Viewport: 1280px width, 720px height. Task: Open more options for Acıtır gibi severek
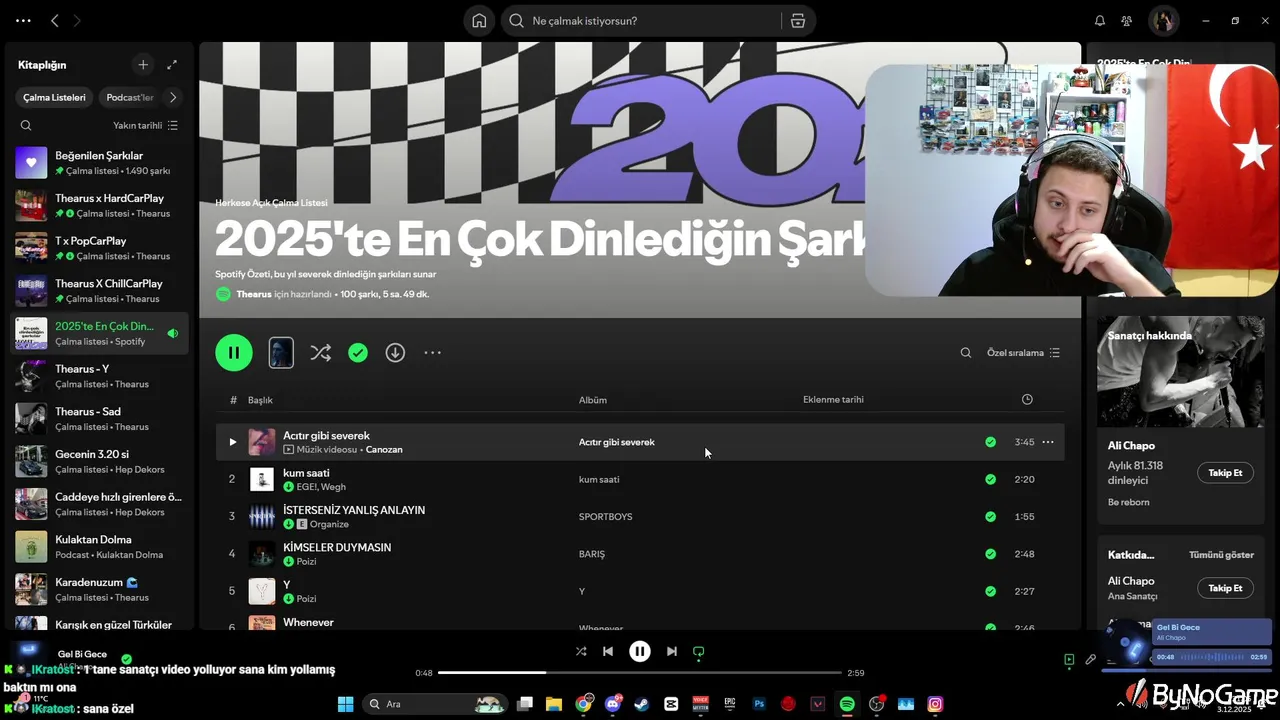tap(1048, 442)
